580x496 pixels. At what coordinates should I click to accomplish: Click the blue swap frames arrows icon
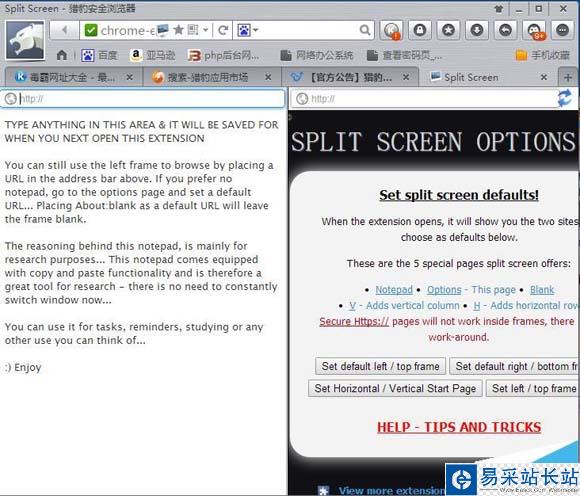tap(564, 98)
